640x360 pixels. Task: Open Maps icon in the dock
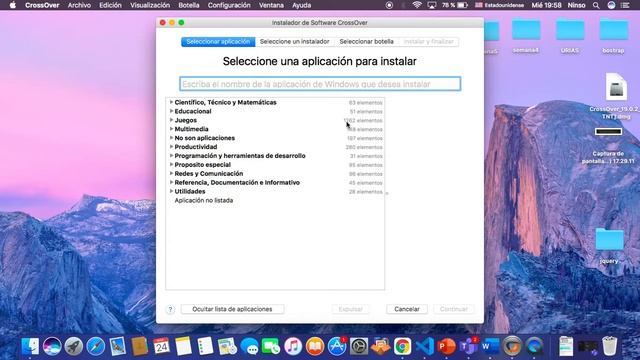tap(227, 347)
